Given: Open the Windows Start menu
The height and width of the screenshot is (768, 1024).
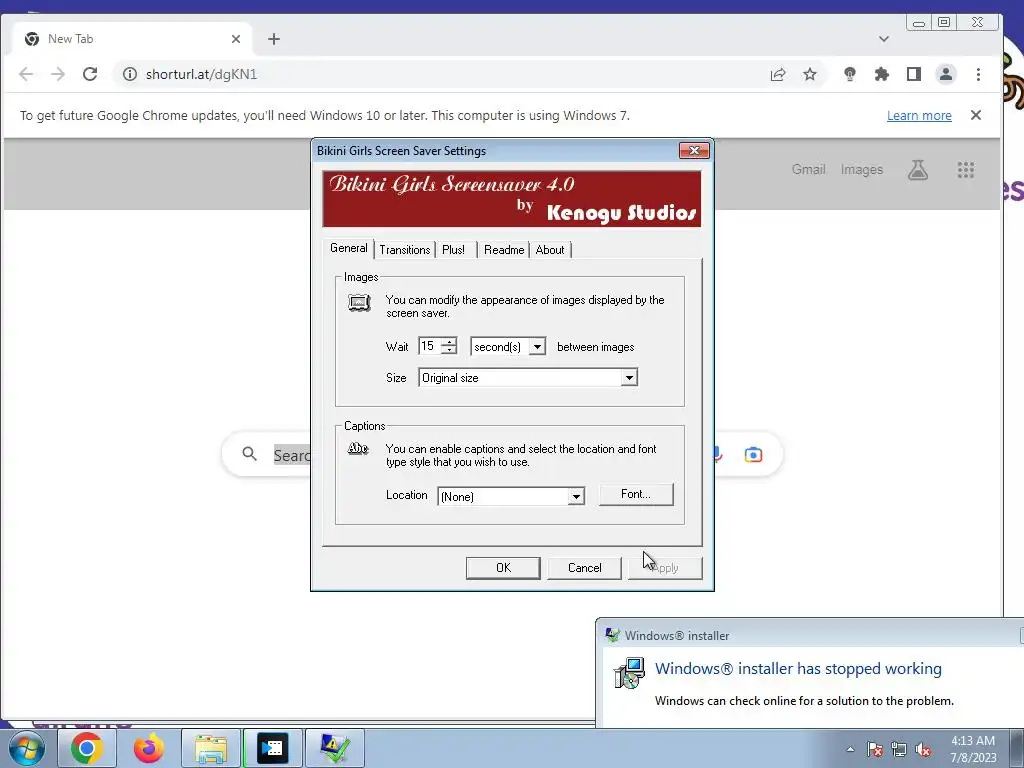Looking at the screenshot, I should click(26, 748).
